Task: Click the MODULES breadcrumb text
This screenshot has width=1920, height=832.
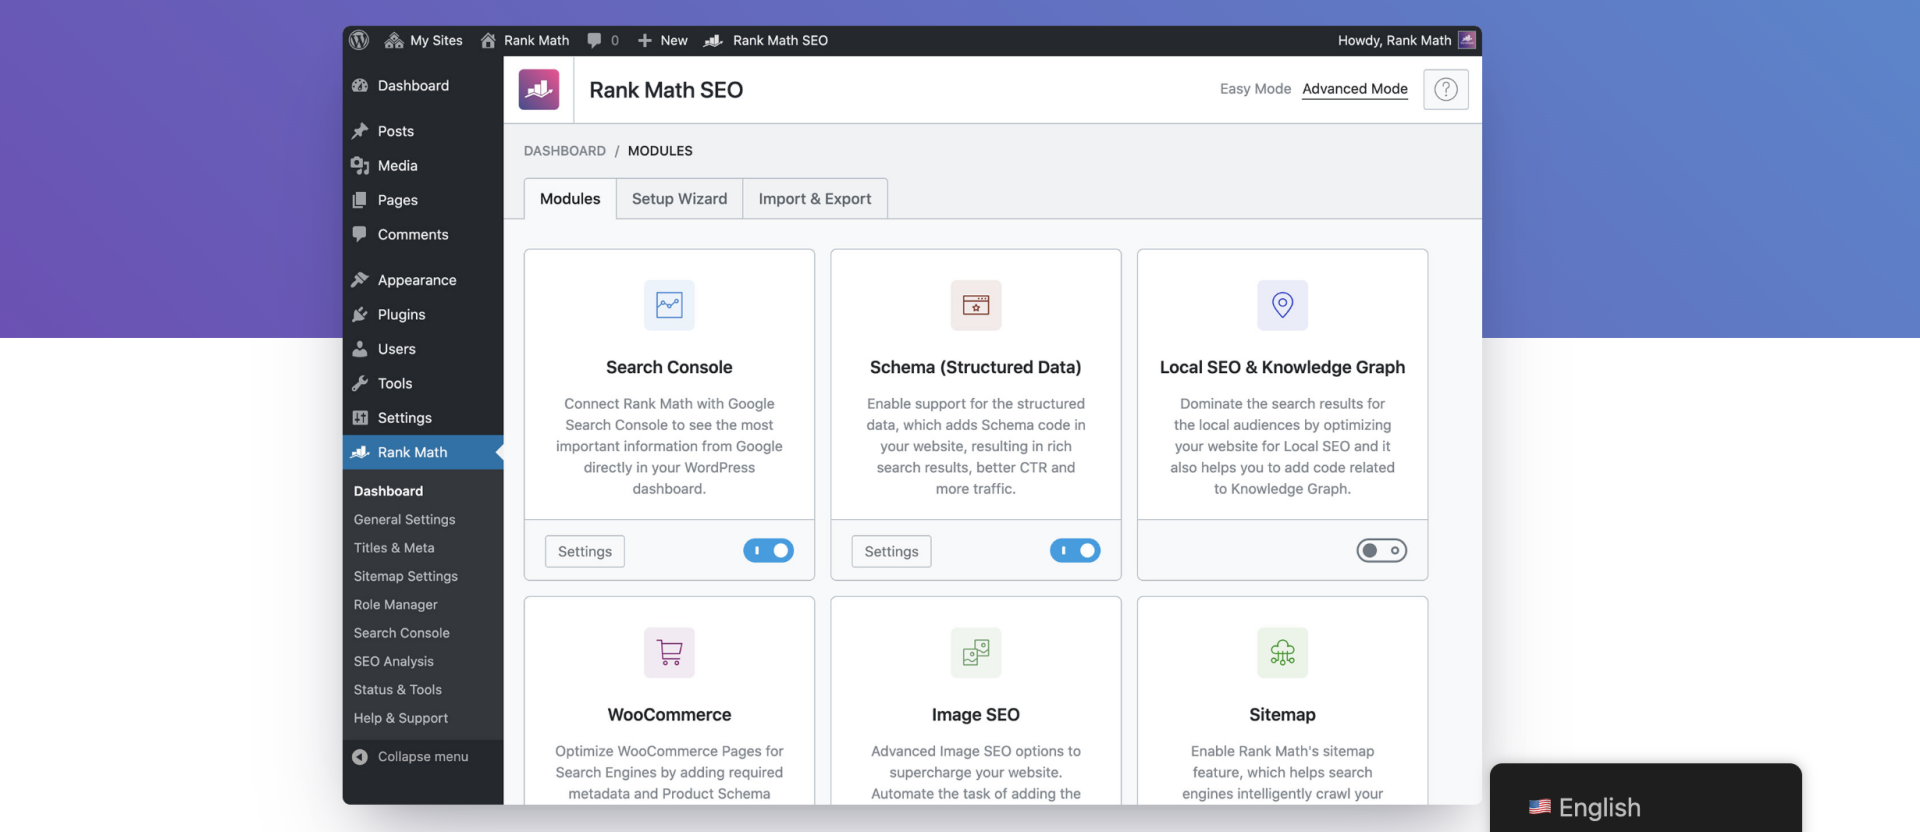Action: click(x=660, y=151)
